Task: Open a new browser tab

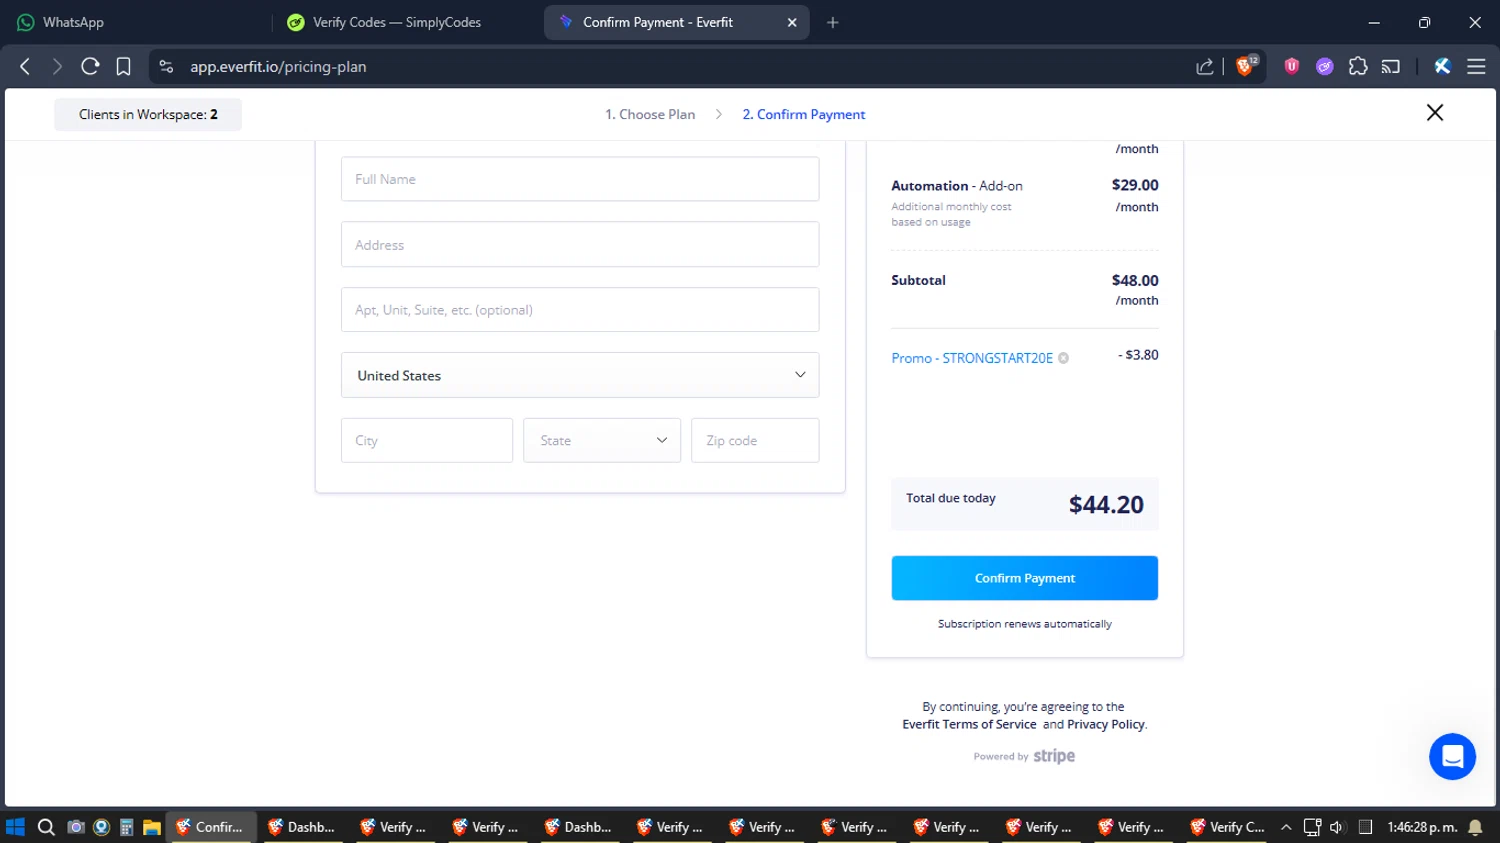Action: [833, 22]
